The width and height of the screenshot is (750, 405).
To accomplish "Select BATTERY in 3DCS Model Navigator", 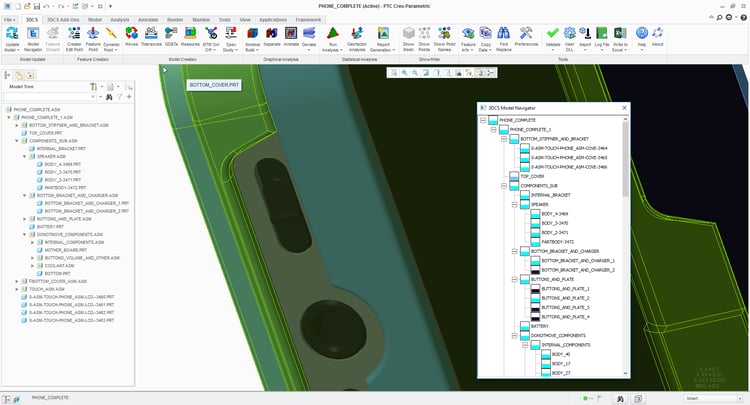I will pyautogui.click(x=540, y=326).
